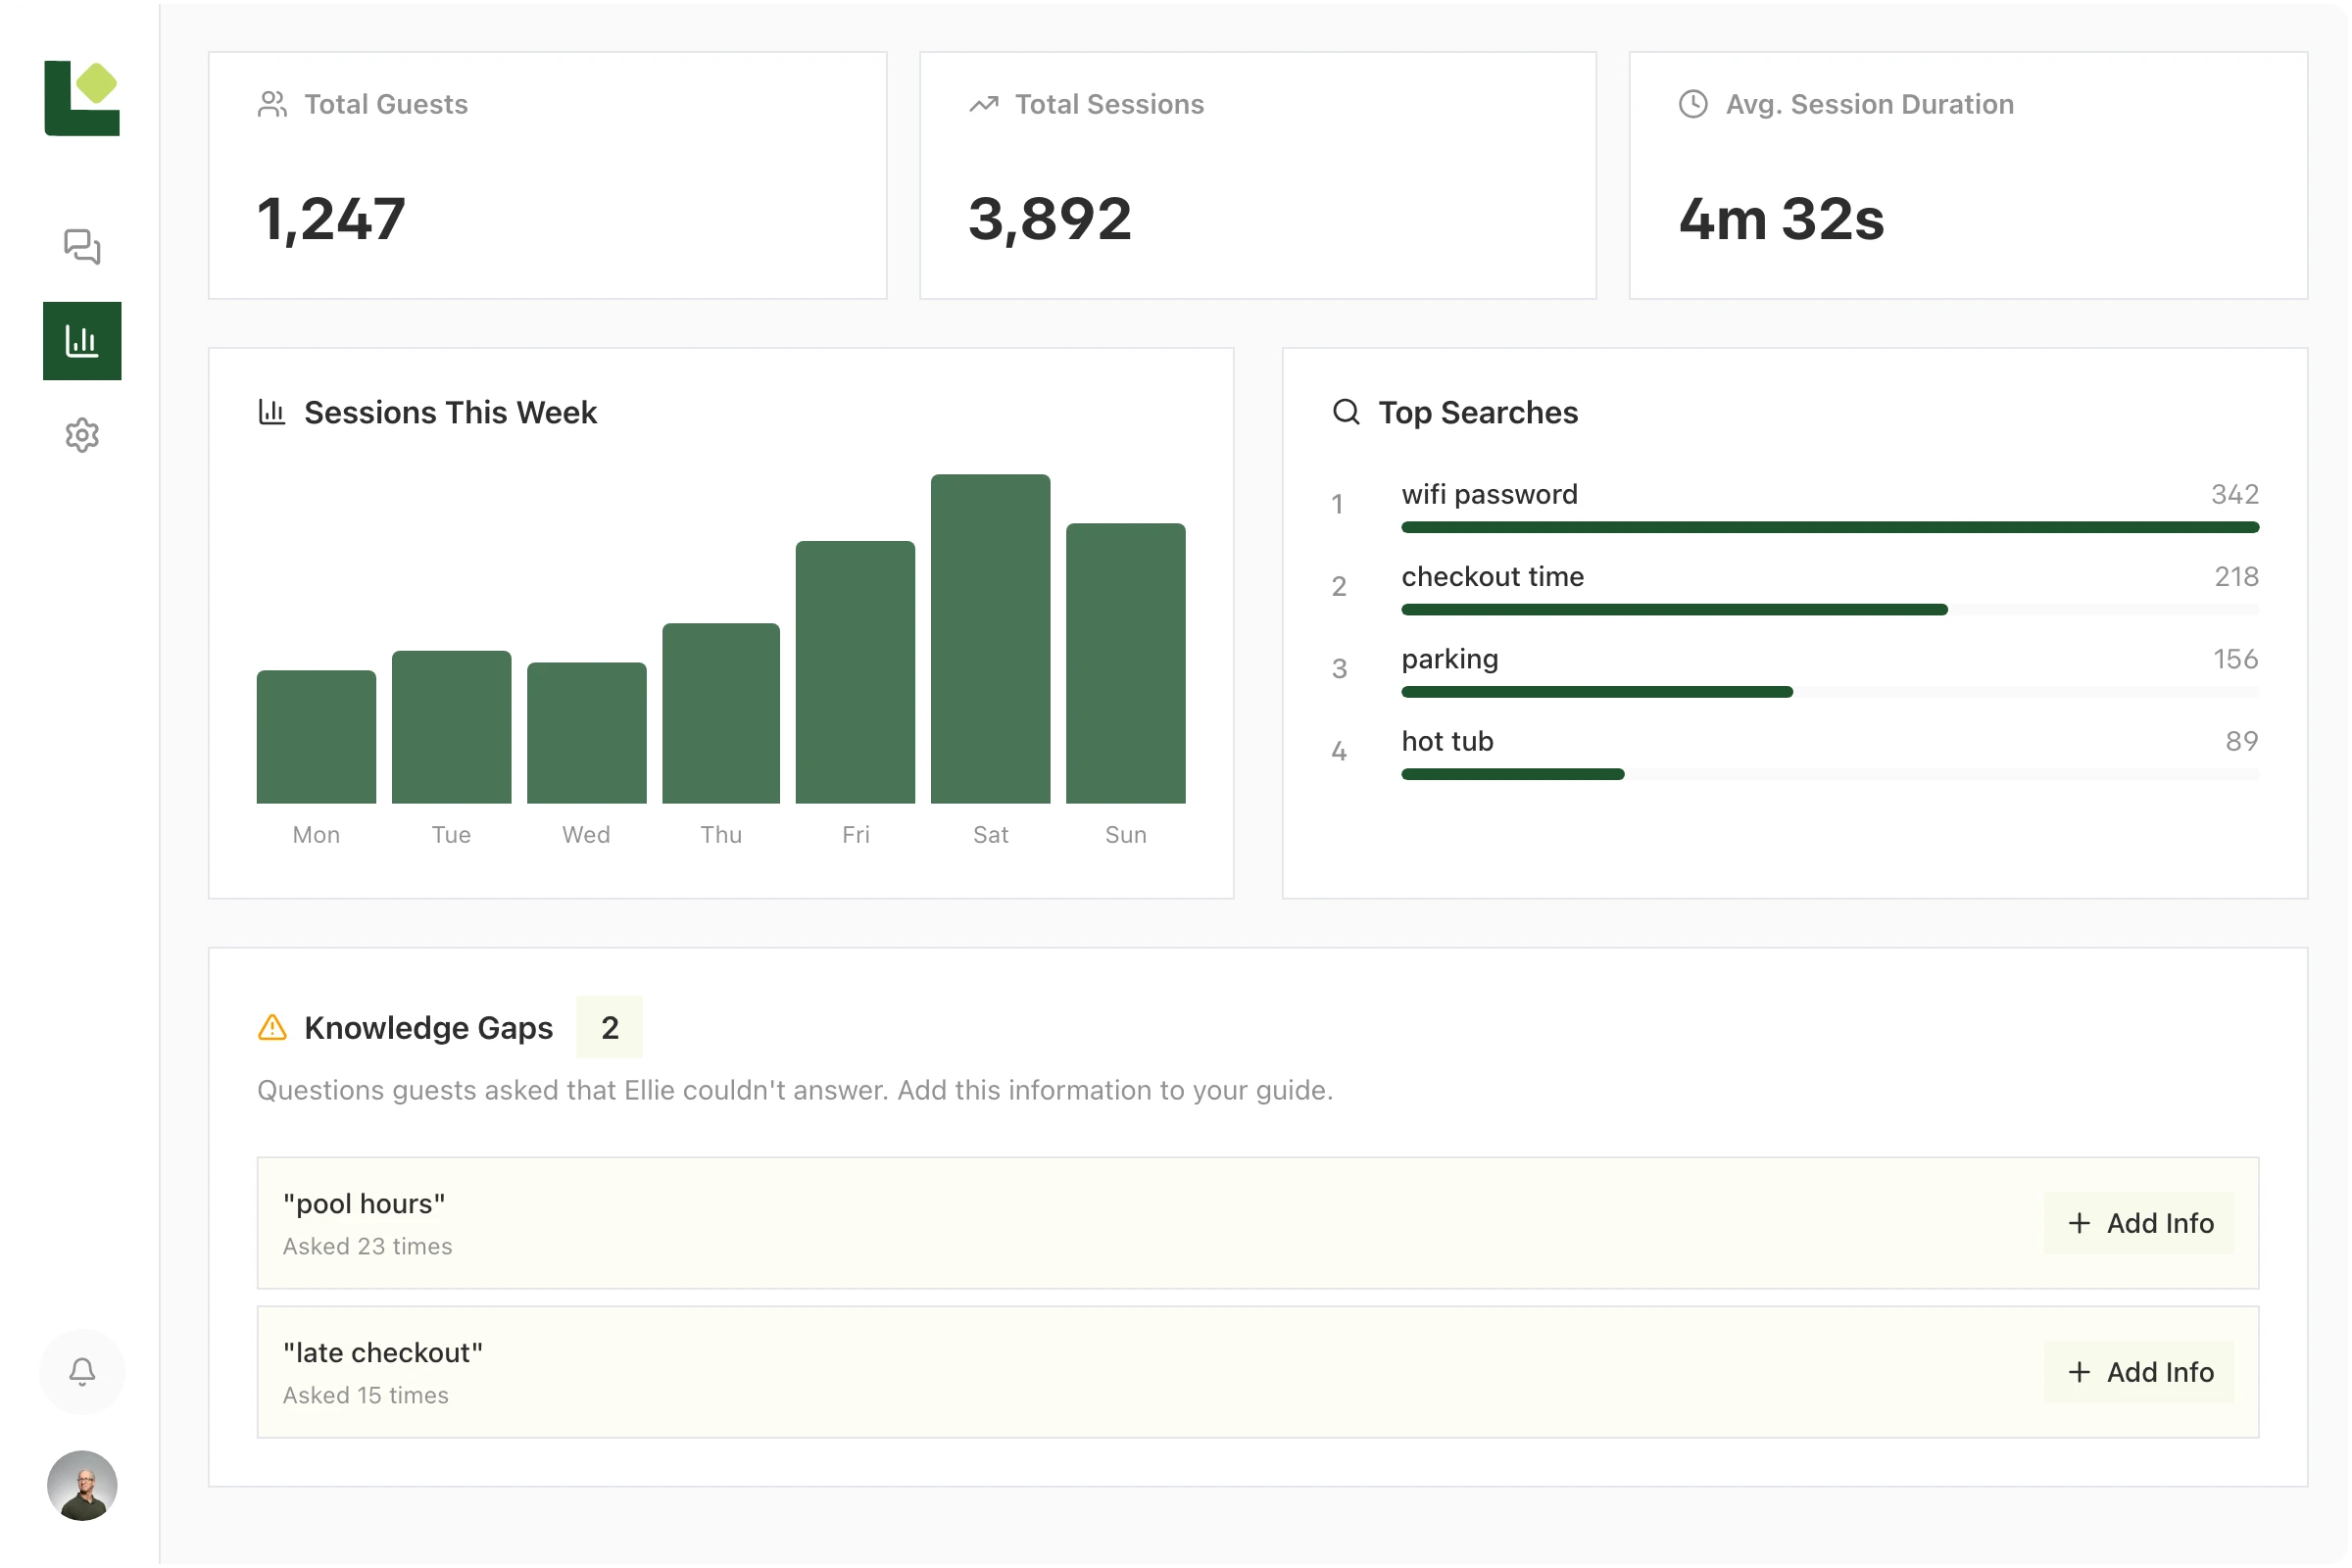This screenshot has width=2352, height=1568.
Task: Select the "checkout time" search entry
Action: click(1492, 577)
